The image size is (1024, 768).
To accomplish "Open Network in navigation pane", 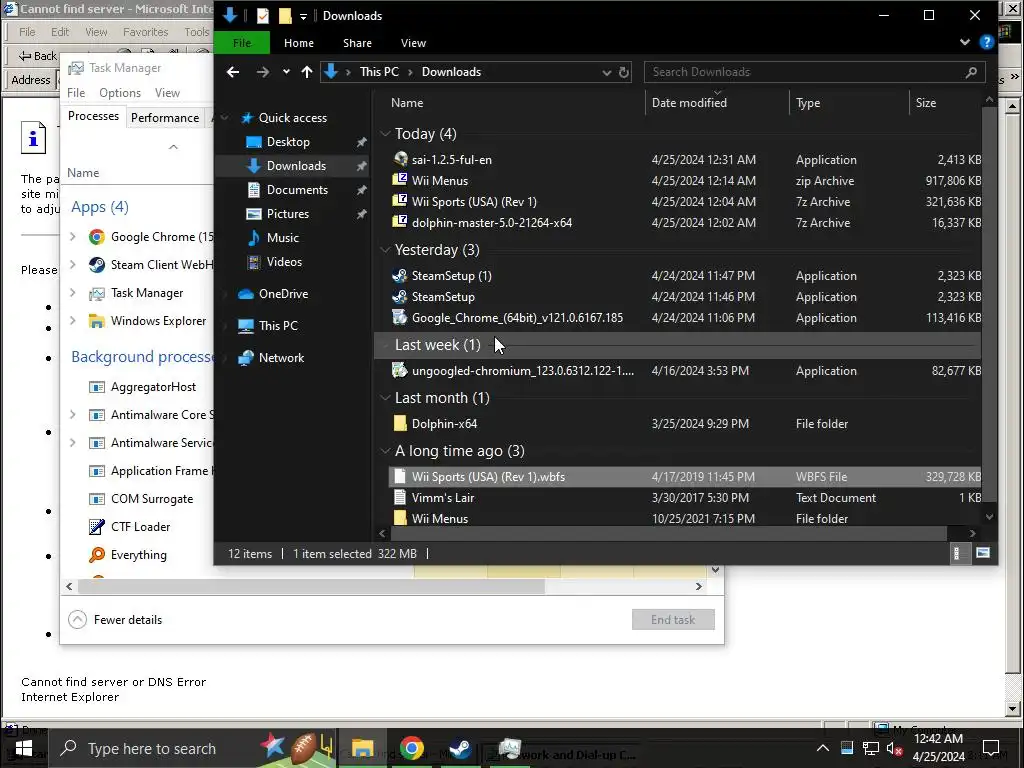I will [x=281, y=358].
